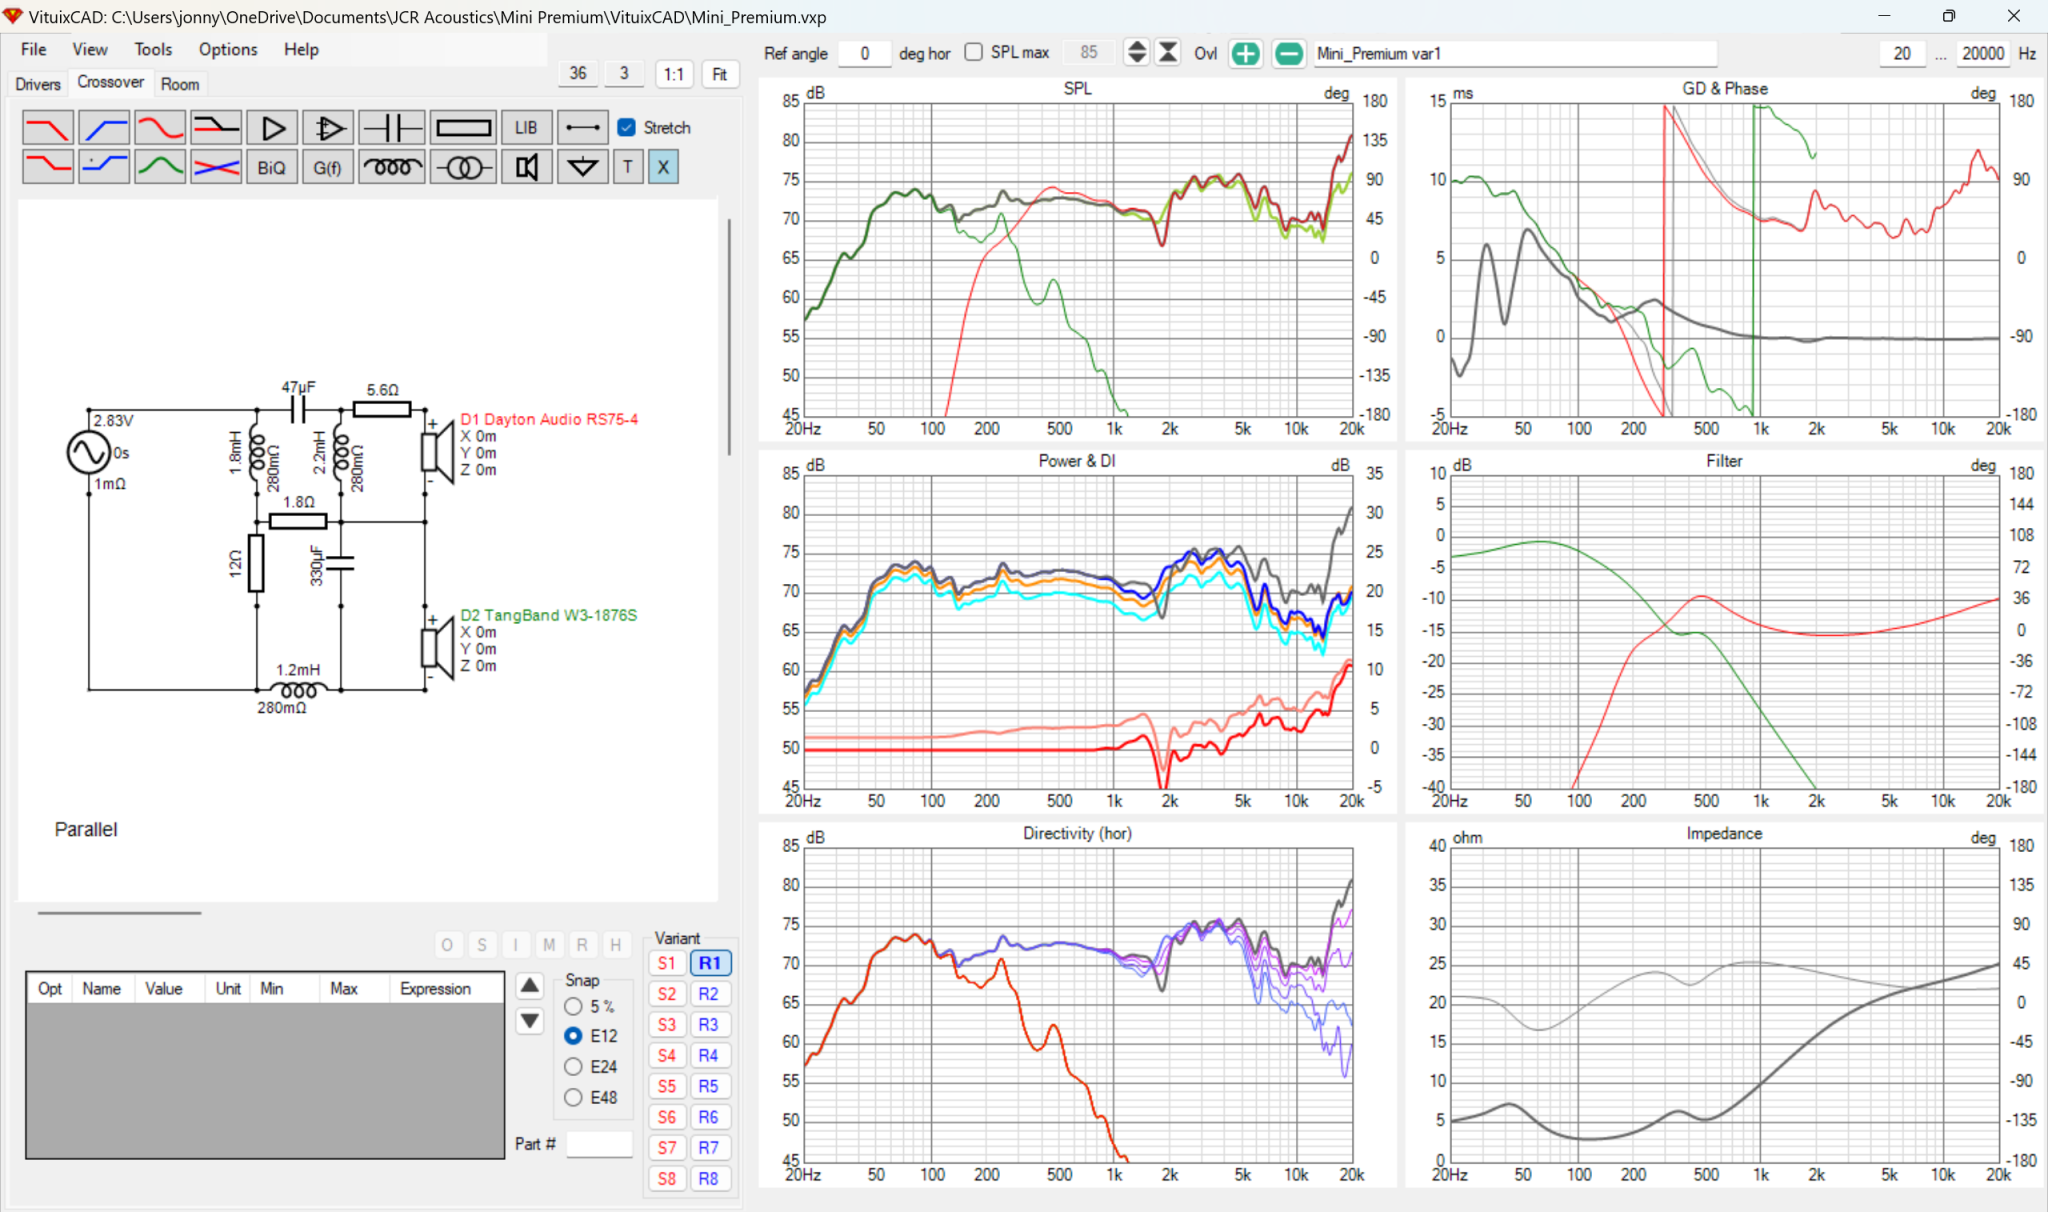Click the 3 zoom button
This screenshot has width=2048, height=1212.
pos(624,73)
